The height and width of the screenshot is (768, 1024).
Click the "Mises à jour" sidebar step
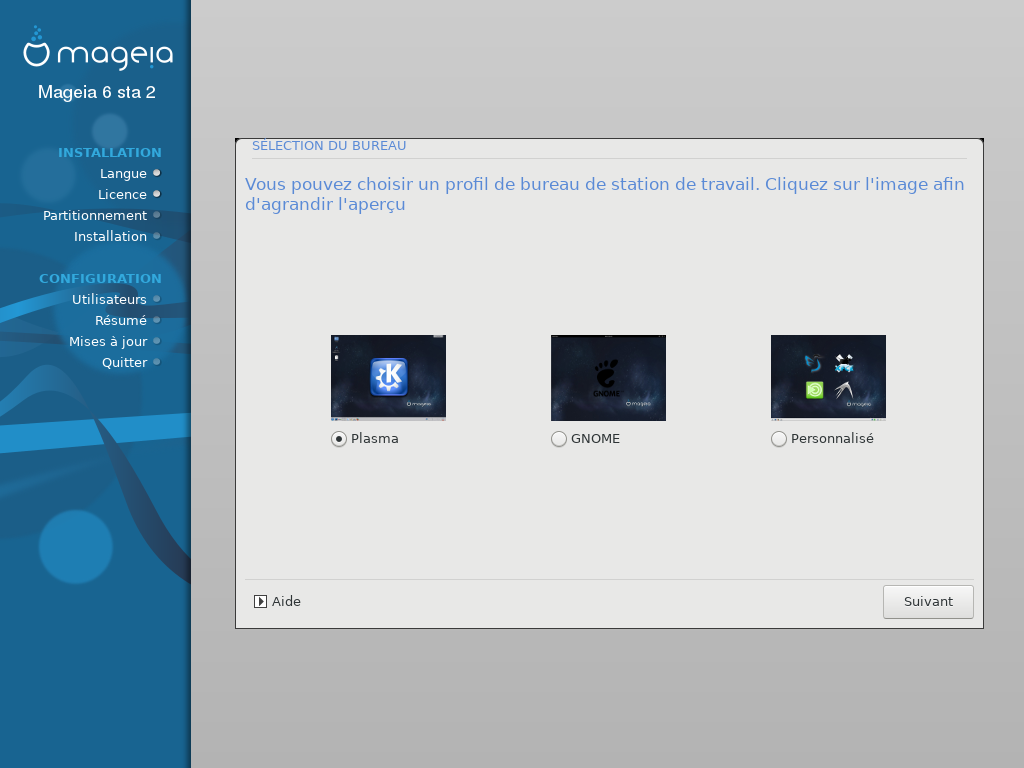tap(108, 342)
